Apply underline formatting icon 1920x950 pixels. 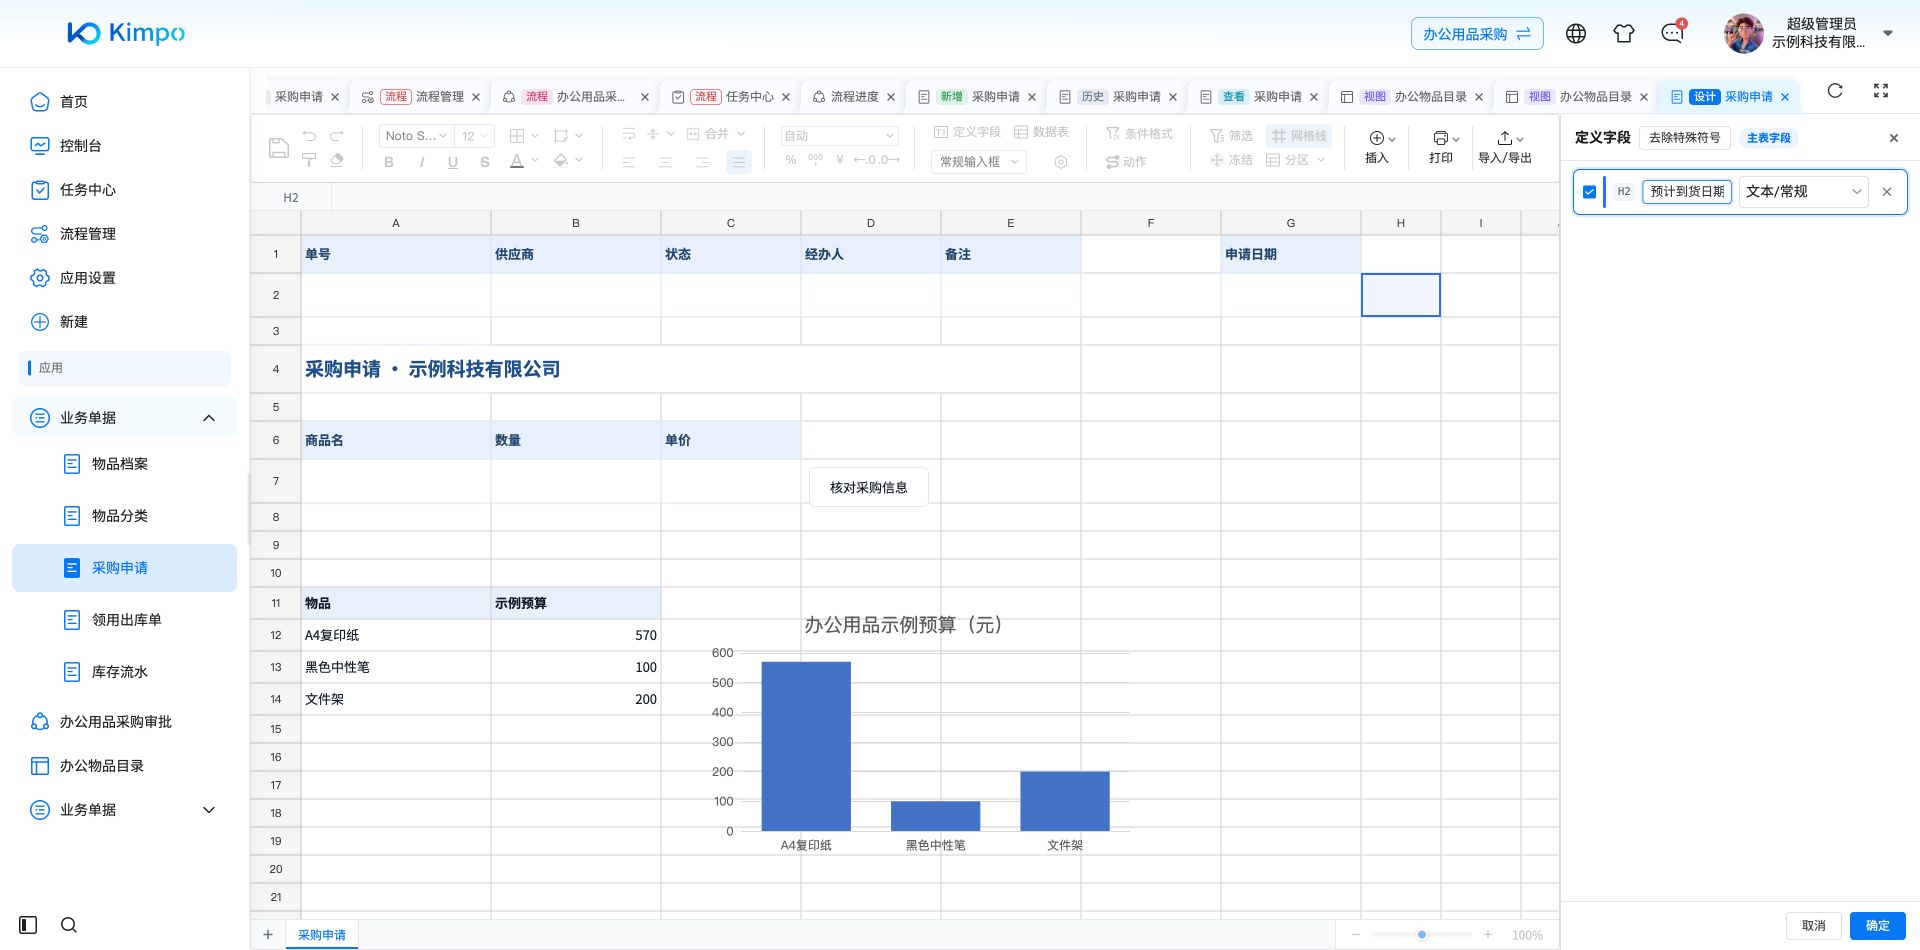click(x=453, y=161)
